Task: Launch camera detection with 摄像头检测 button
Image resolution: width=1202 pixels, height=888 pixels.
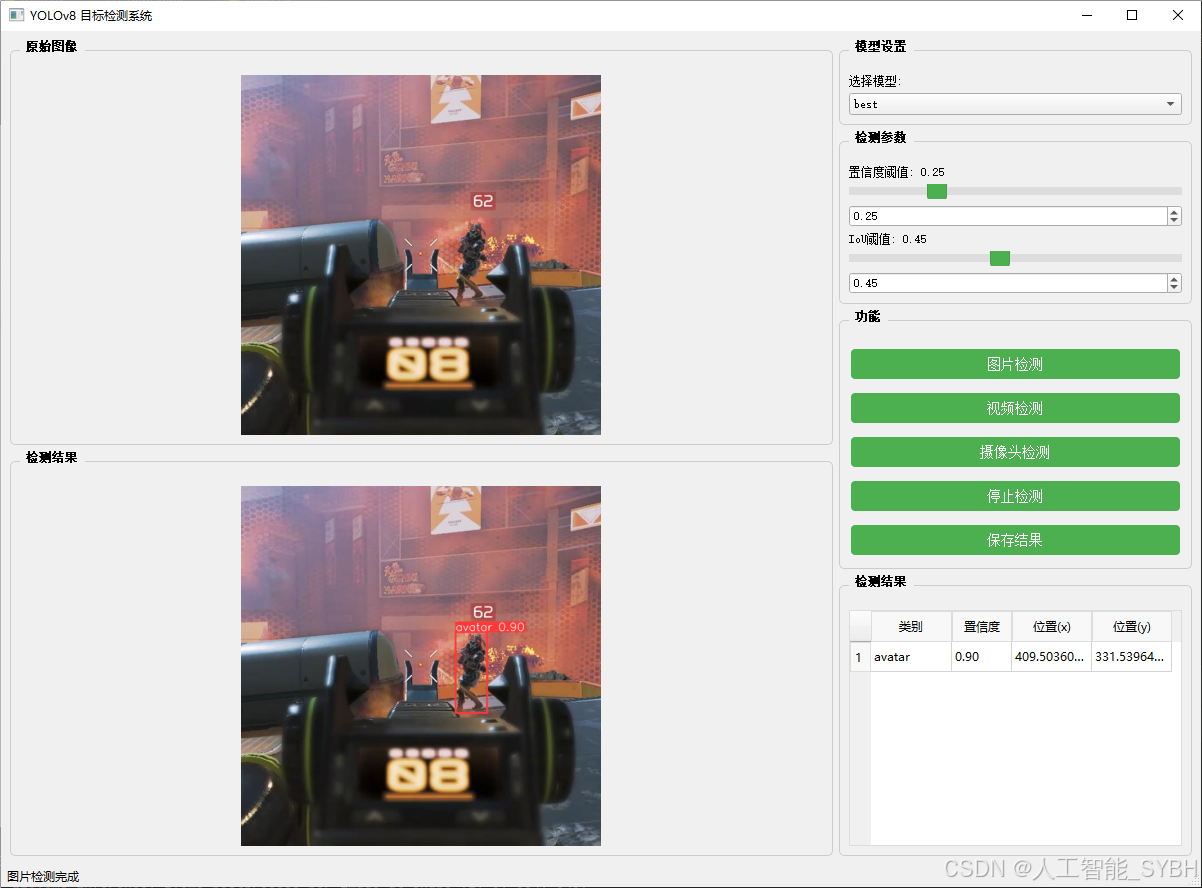Action: tap(1015, 452)
